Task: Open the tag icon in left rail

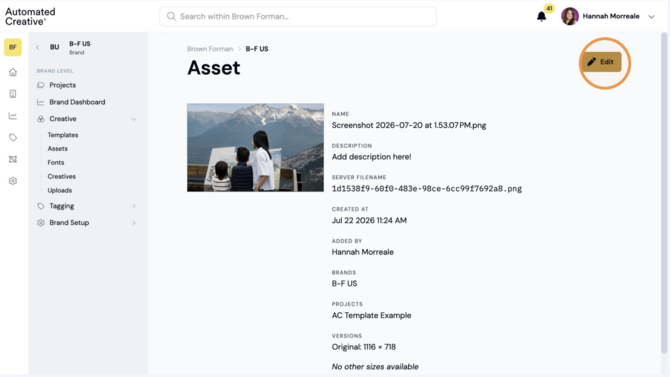Action: point(13,137)
